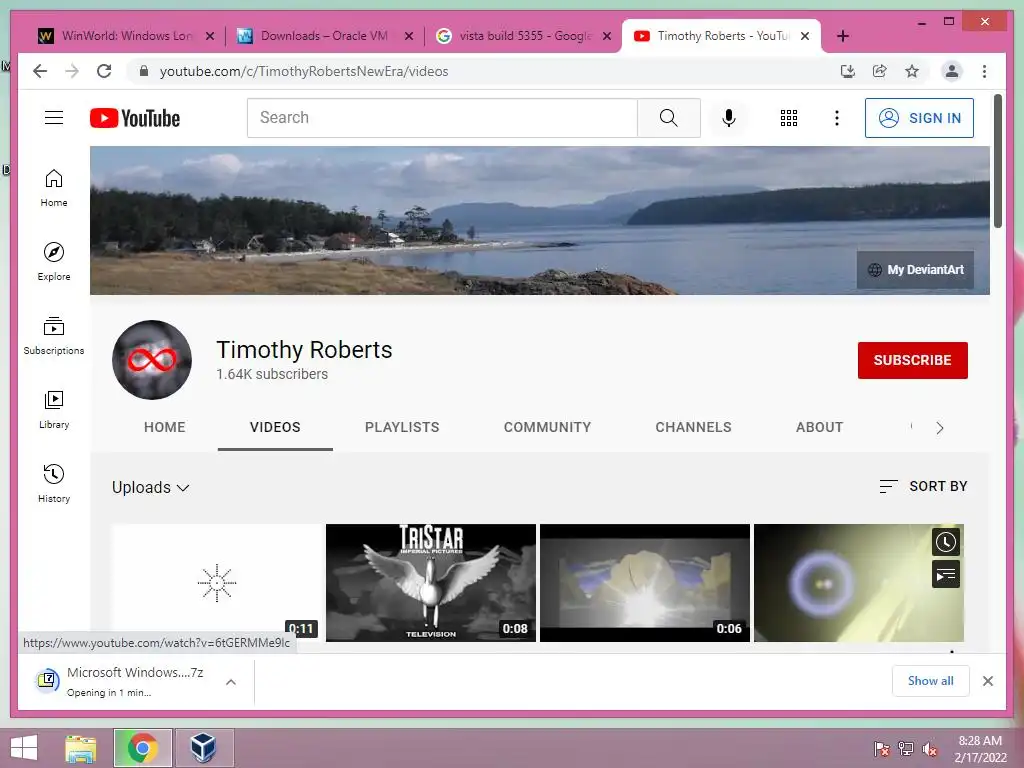This screenshot has height=768, width=1024.
Task: Click the share page icon in address bar
Action: (880, 71)
